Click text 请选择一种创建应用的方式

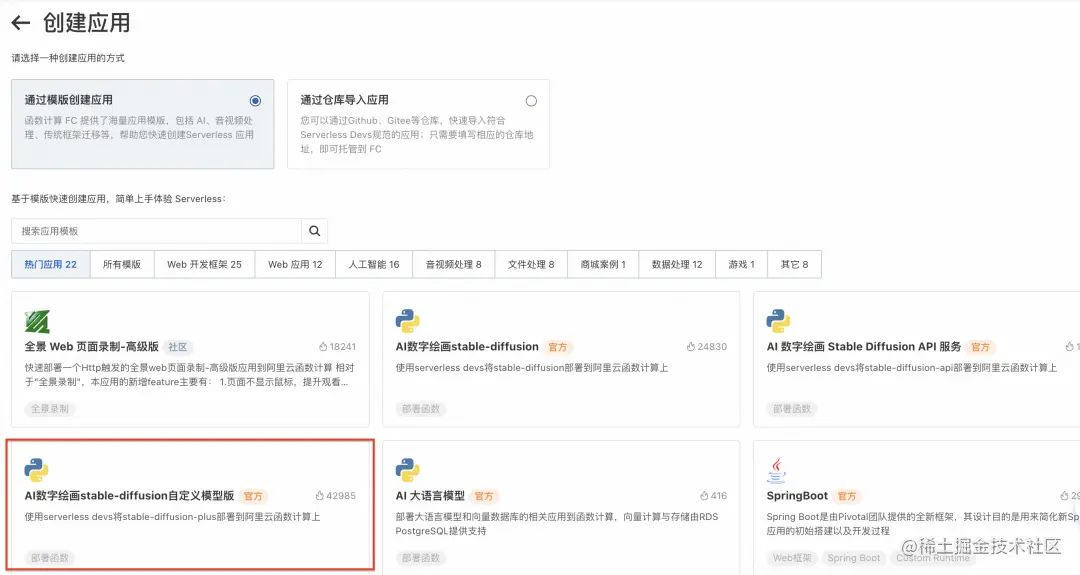click(x=68, y=58)
